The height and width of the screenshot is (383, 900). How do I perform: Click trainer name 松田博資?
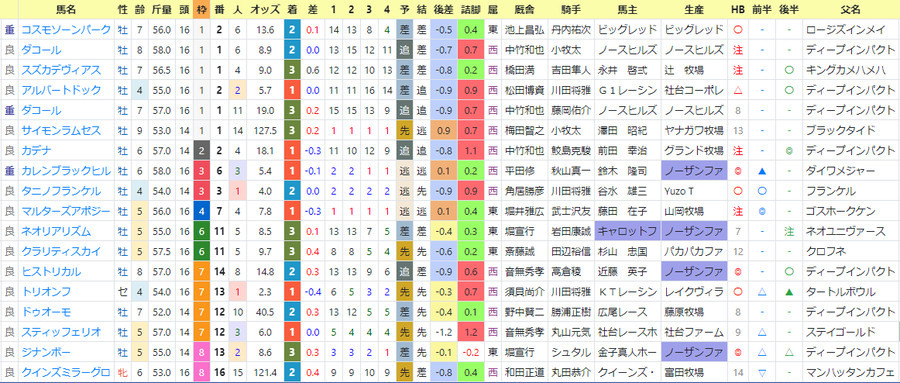click(x=525, y=90)
